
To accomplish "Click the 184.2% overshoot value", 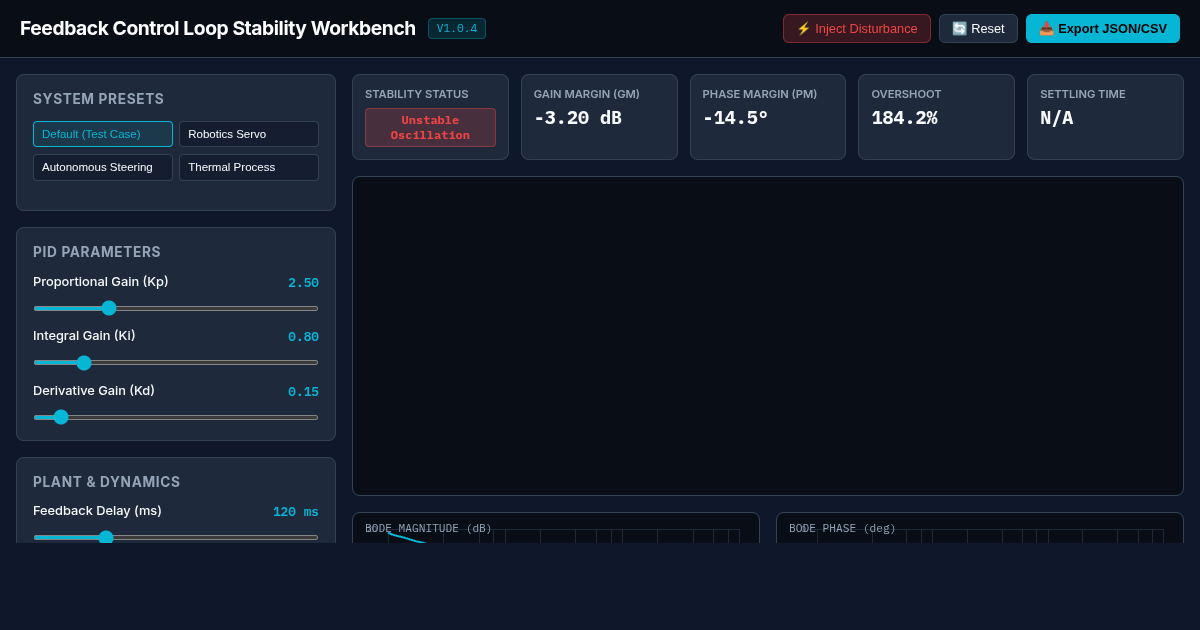I will point(904,118).
